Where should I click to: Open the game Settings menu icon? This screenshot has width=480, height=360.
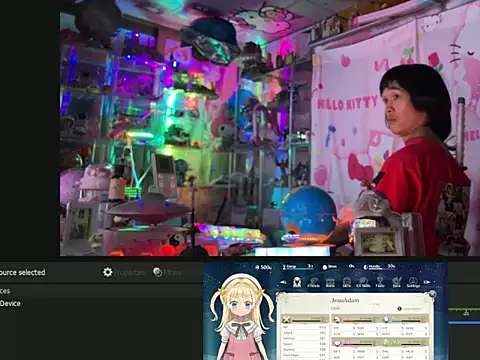(413, 282)
